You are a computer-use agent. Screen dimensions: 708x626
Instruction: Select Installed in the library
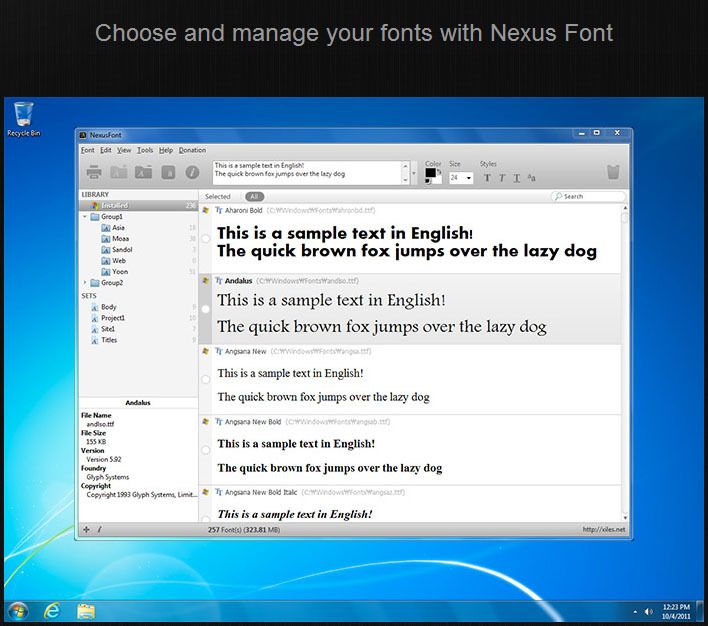[x=139, y=206]
